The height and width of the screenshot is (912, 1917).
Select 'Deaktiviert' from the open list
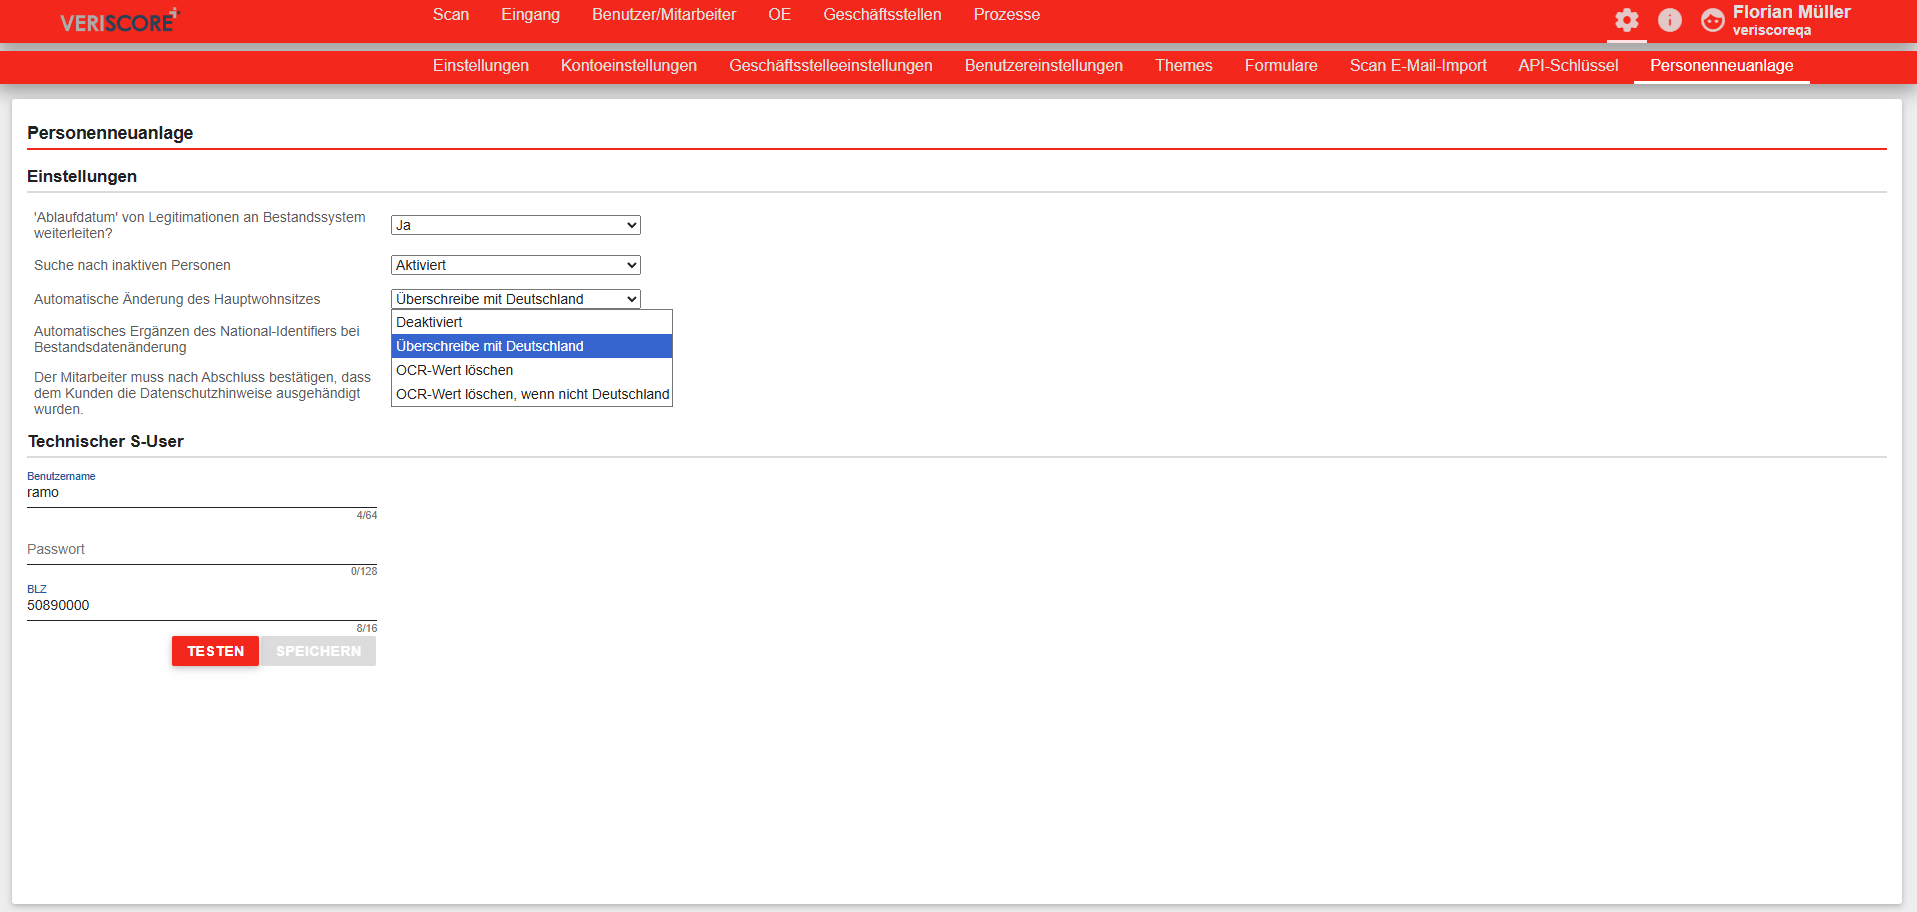tap(531, 322)
